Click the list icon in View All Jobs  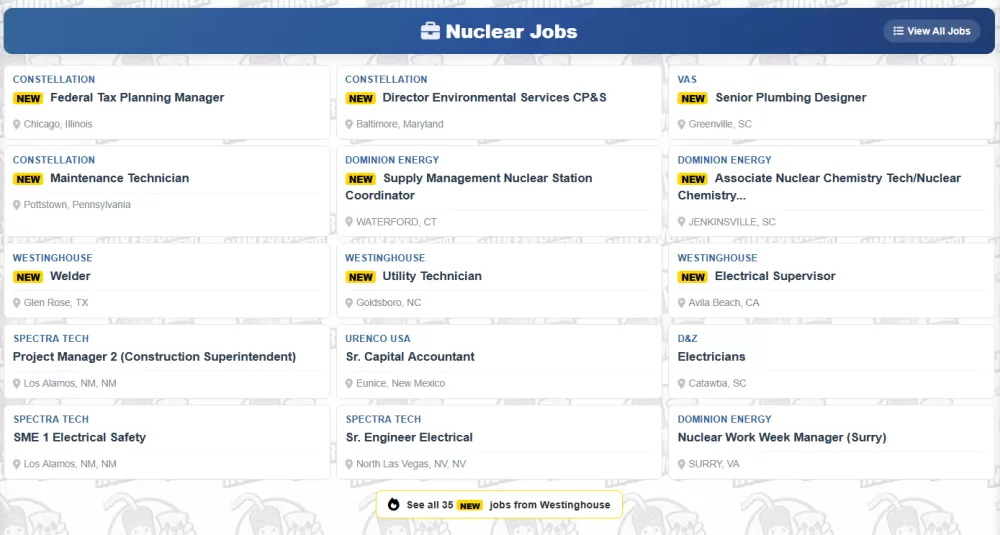[898, 31]
